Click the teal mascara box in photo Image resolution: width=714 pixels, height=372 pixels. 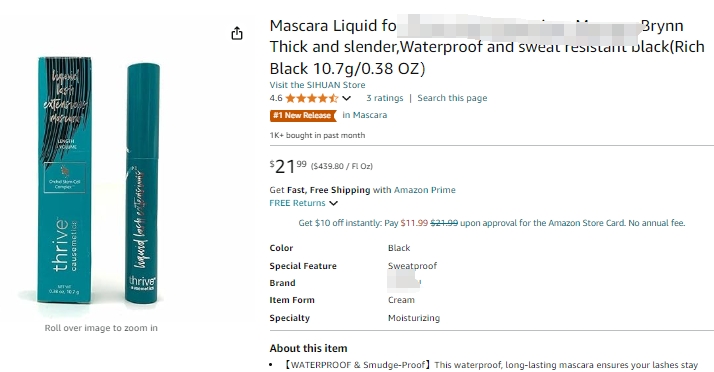(x=64, y=180)
